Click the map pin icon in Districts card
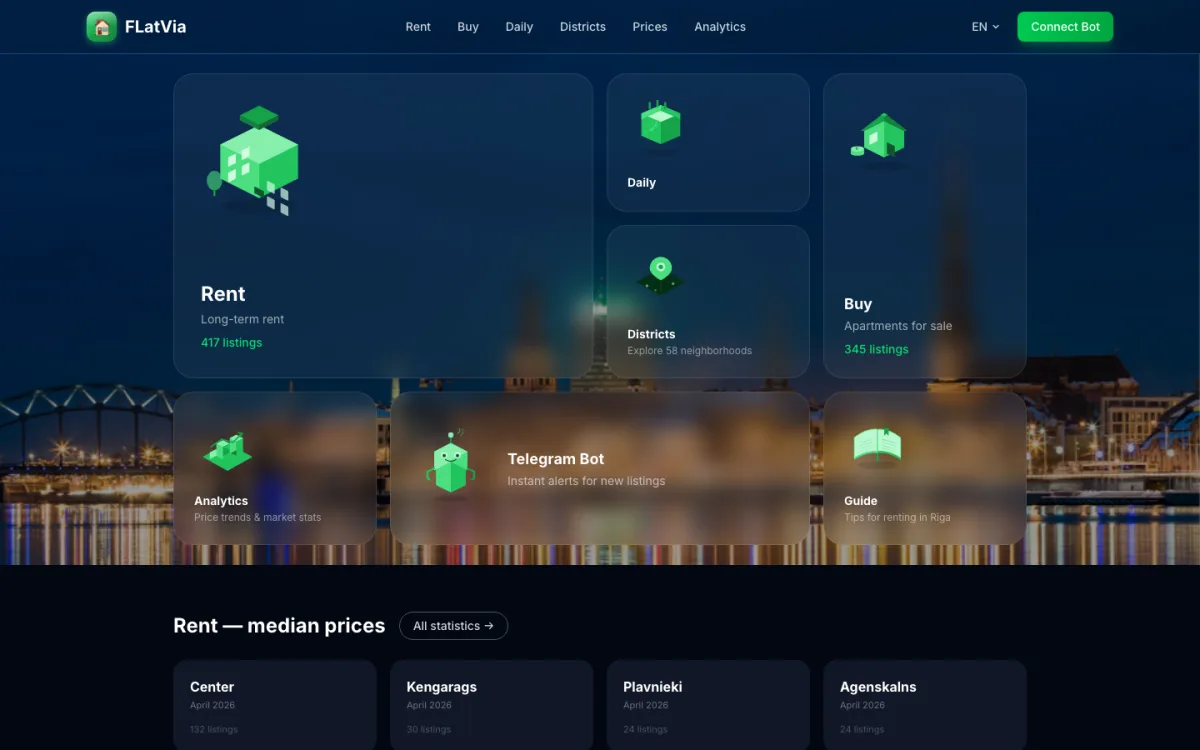This screenshot has width=1200, height=750. tap(660, 274)
